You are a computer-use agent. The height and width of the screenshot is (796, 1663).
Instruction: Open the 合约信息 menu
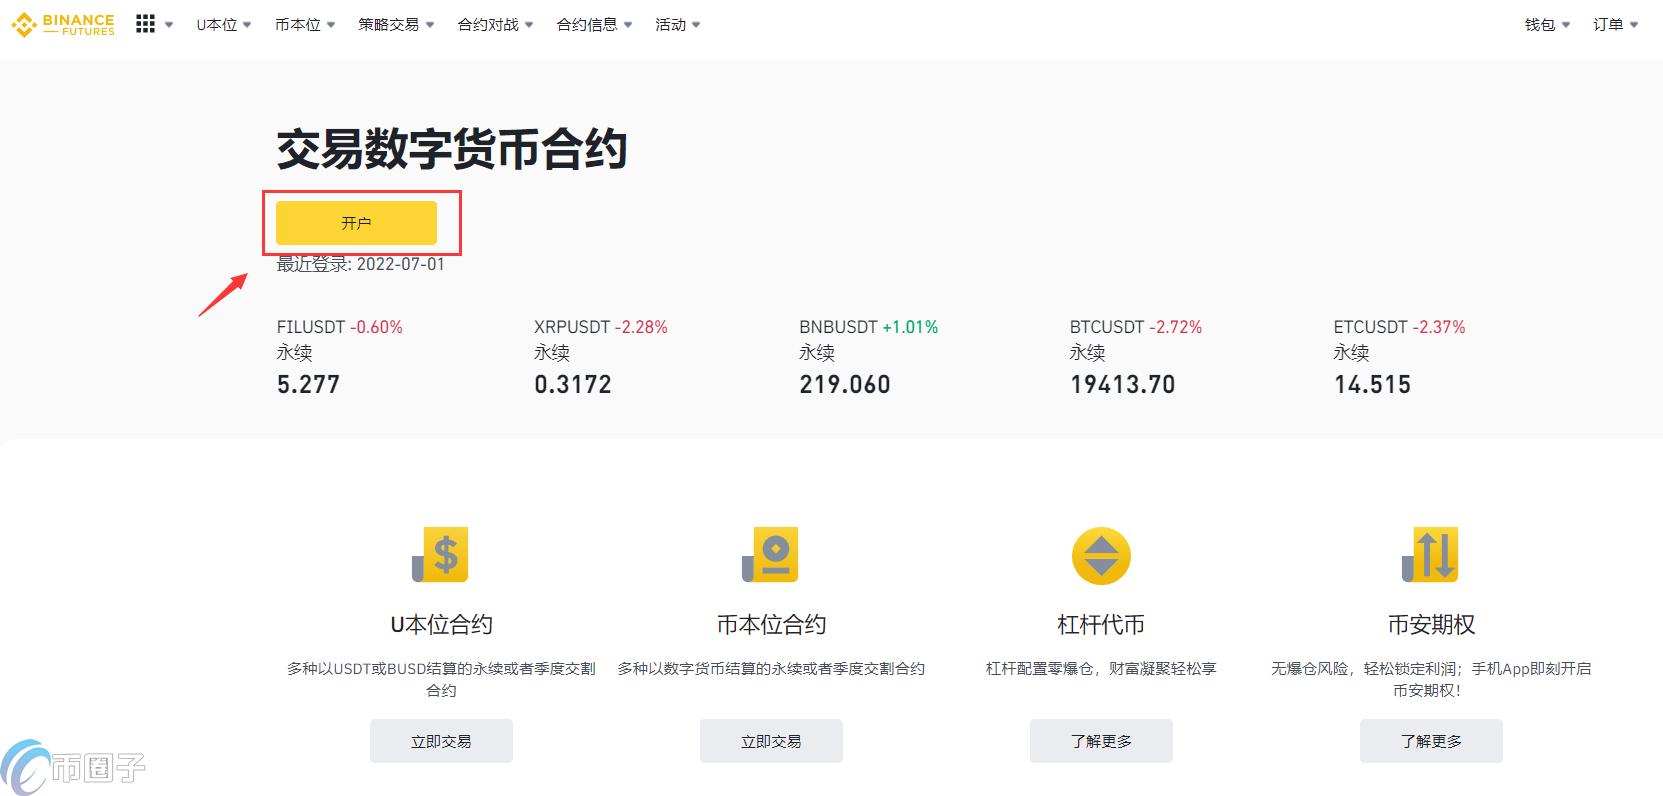(x=594, y=25)
